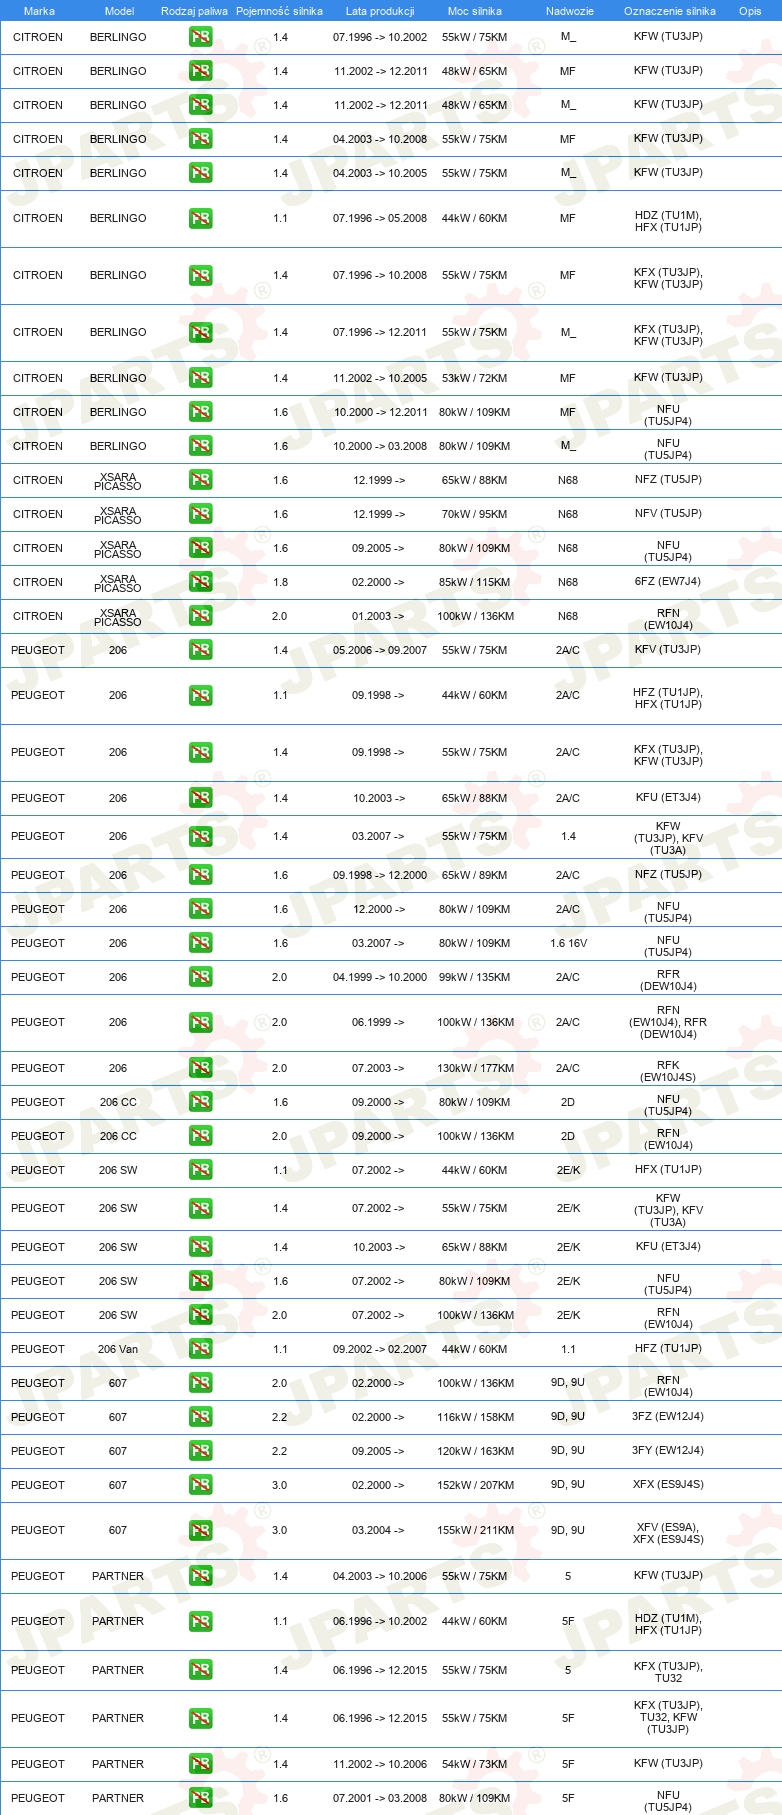
Task: Click the "6FZ (EW7J4)" engine code
Action: pos(668,581)
